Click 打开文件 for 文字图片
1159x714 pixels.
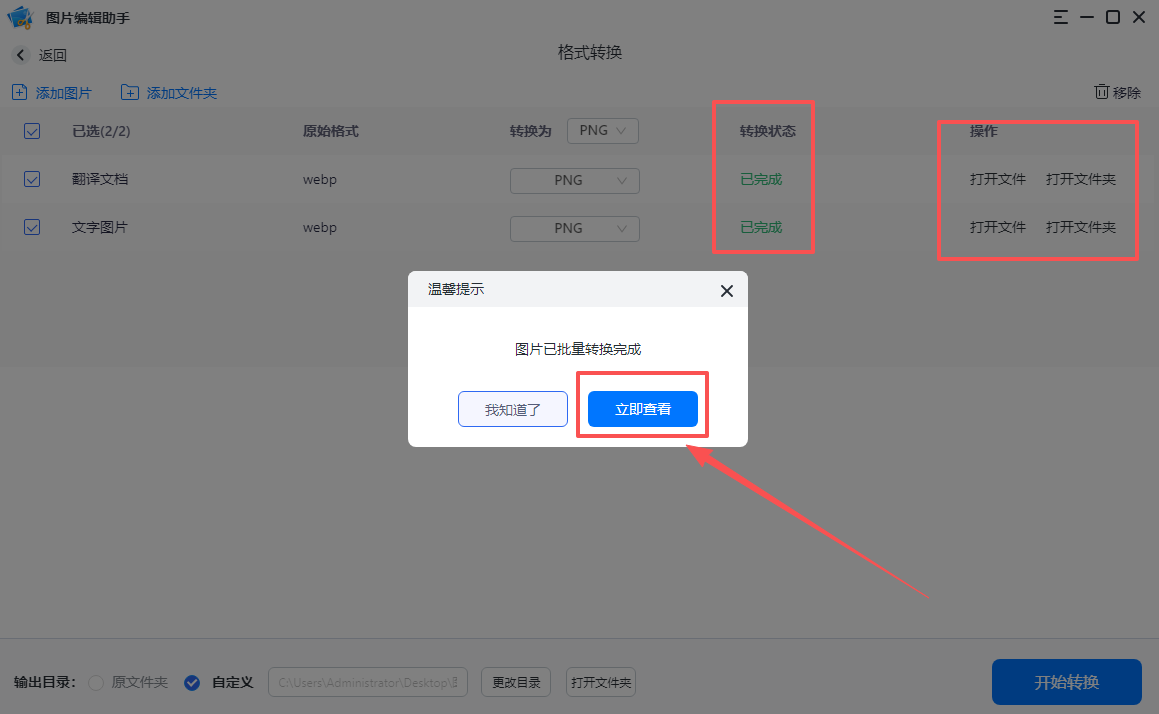(998, 227)
